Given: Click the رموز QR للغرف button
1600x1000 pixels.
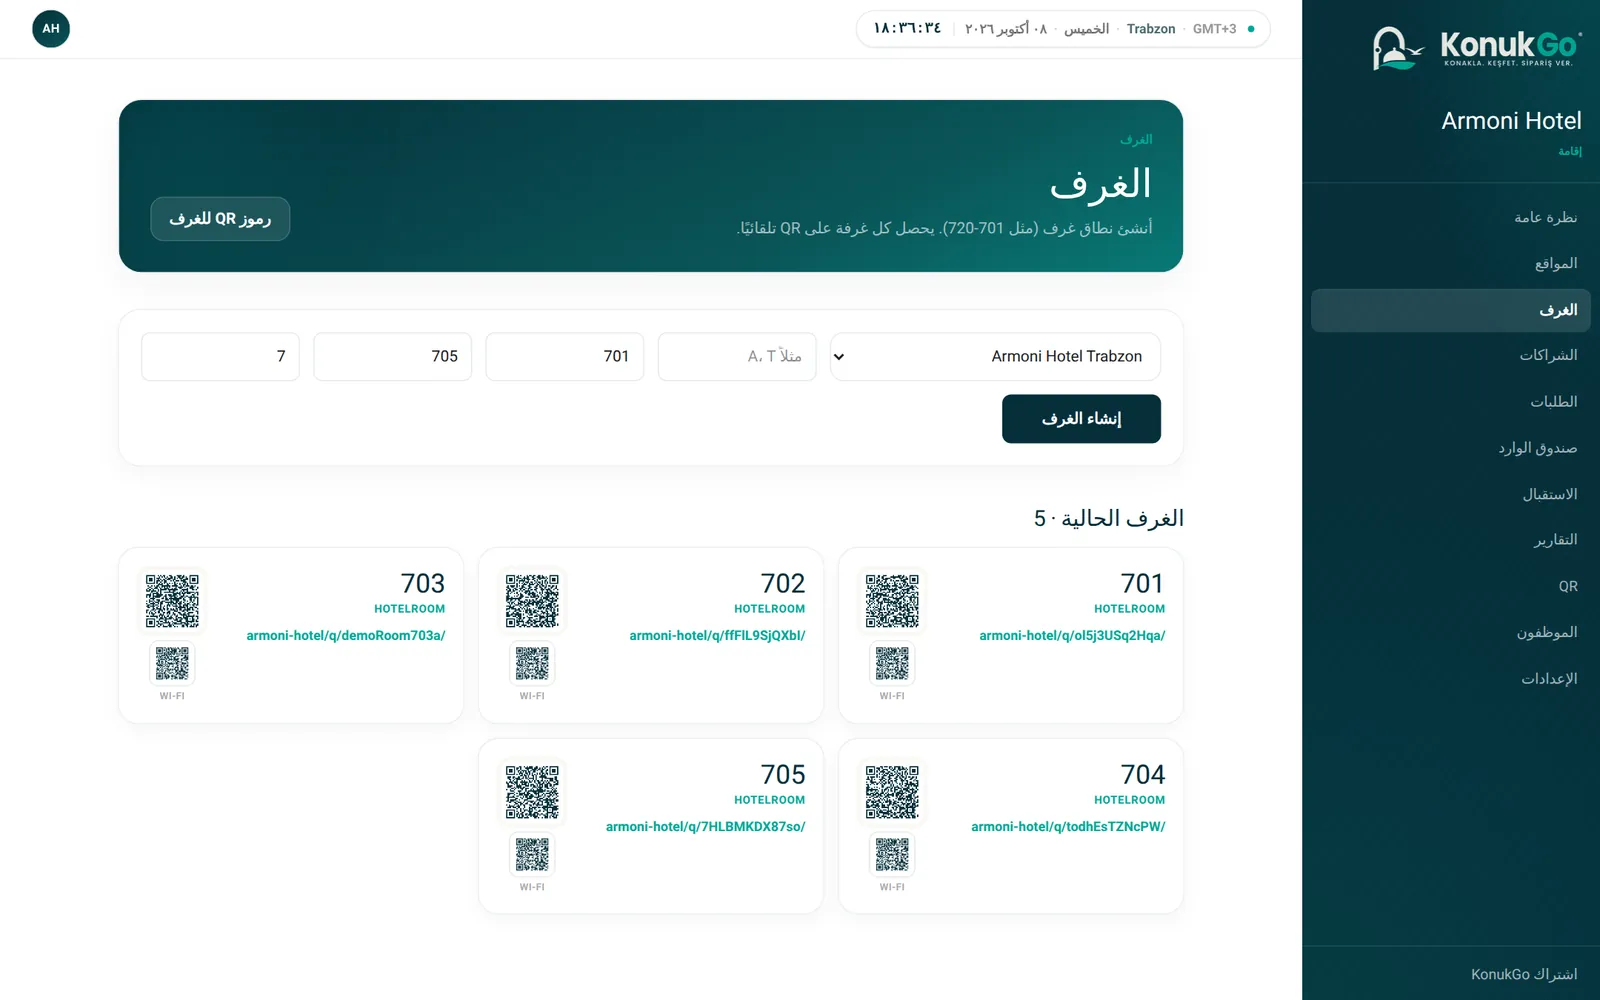Looking at the screenshot, I should [x=220, y=219].
